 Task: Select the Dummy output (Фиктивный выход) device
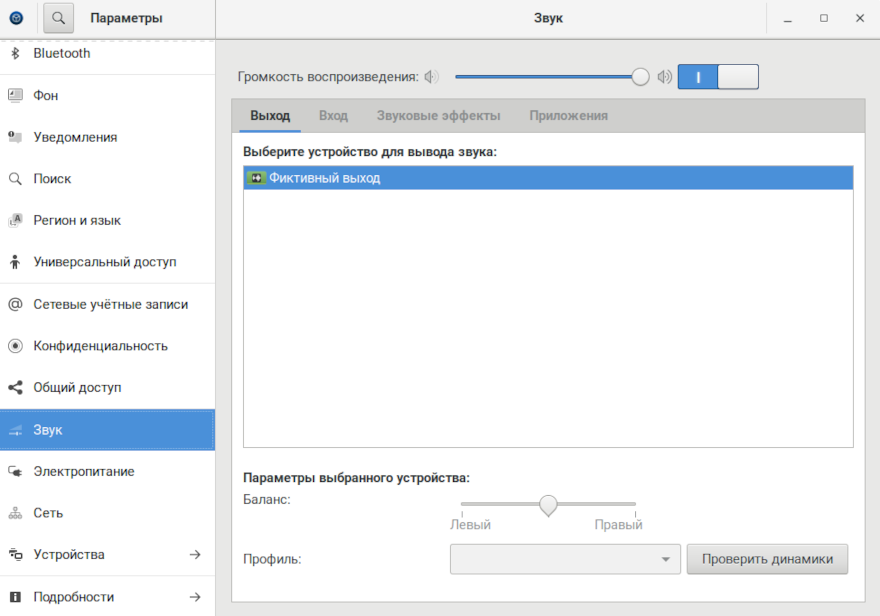547,178
